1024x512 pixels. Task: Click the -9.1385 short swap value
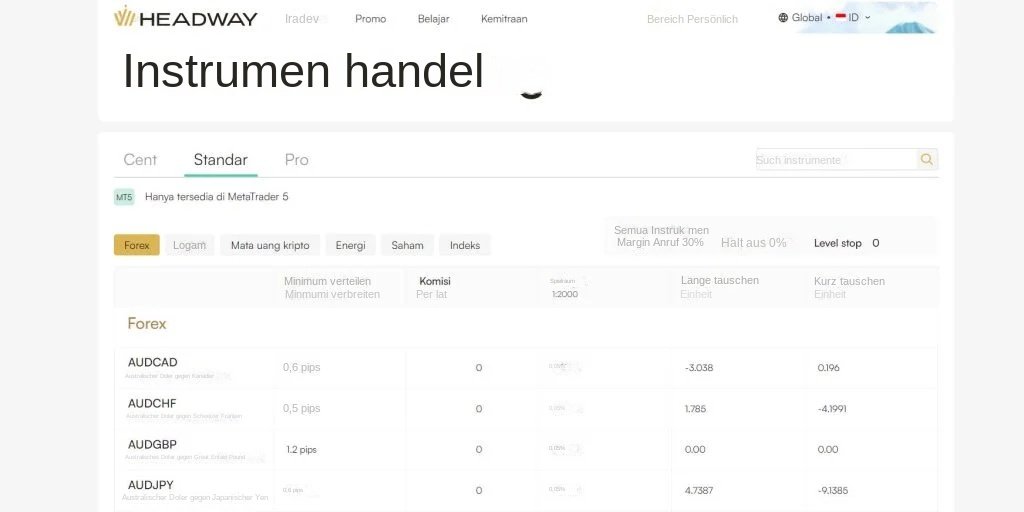[833, 490]
